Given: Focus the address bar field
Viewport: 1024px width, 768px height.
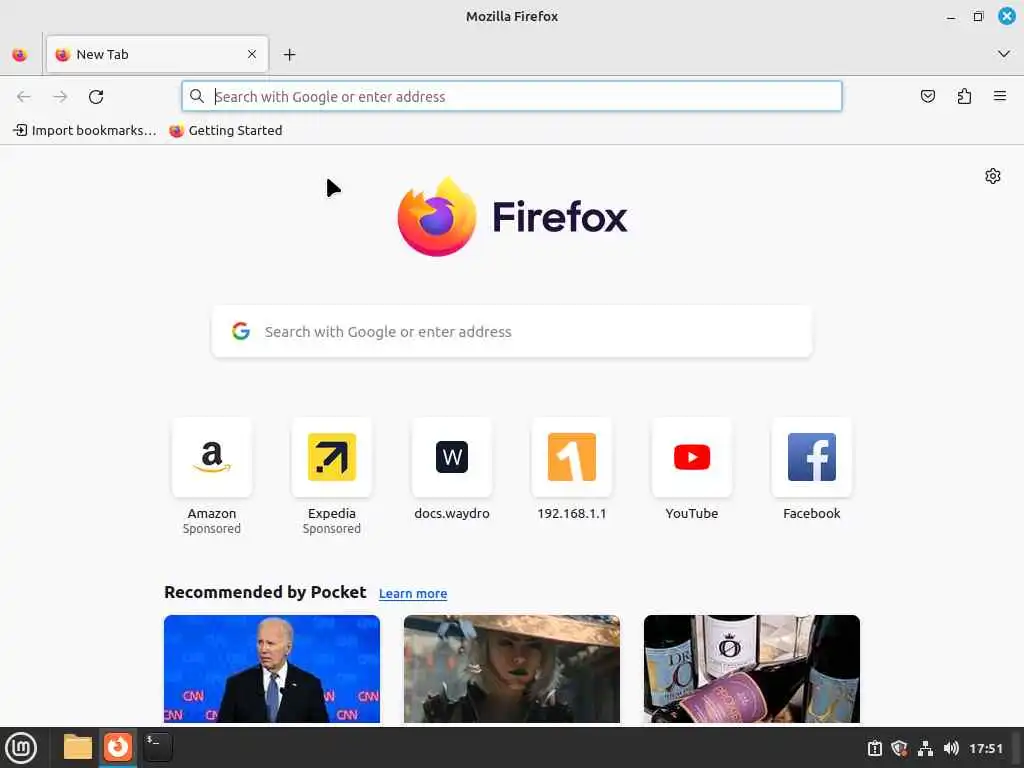Looking at the screenshot, I should point(512,97).
